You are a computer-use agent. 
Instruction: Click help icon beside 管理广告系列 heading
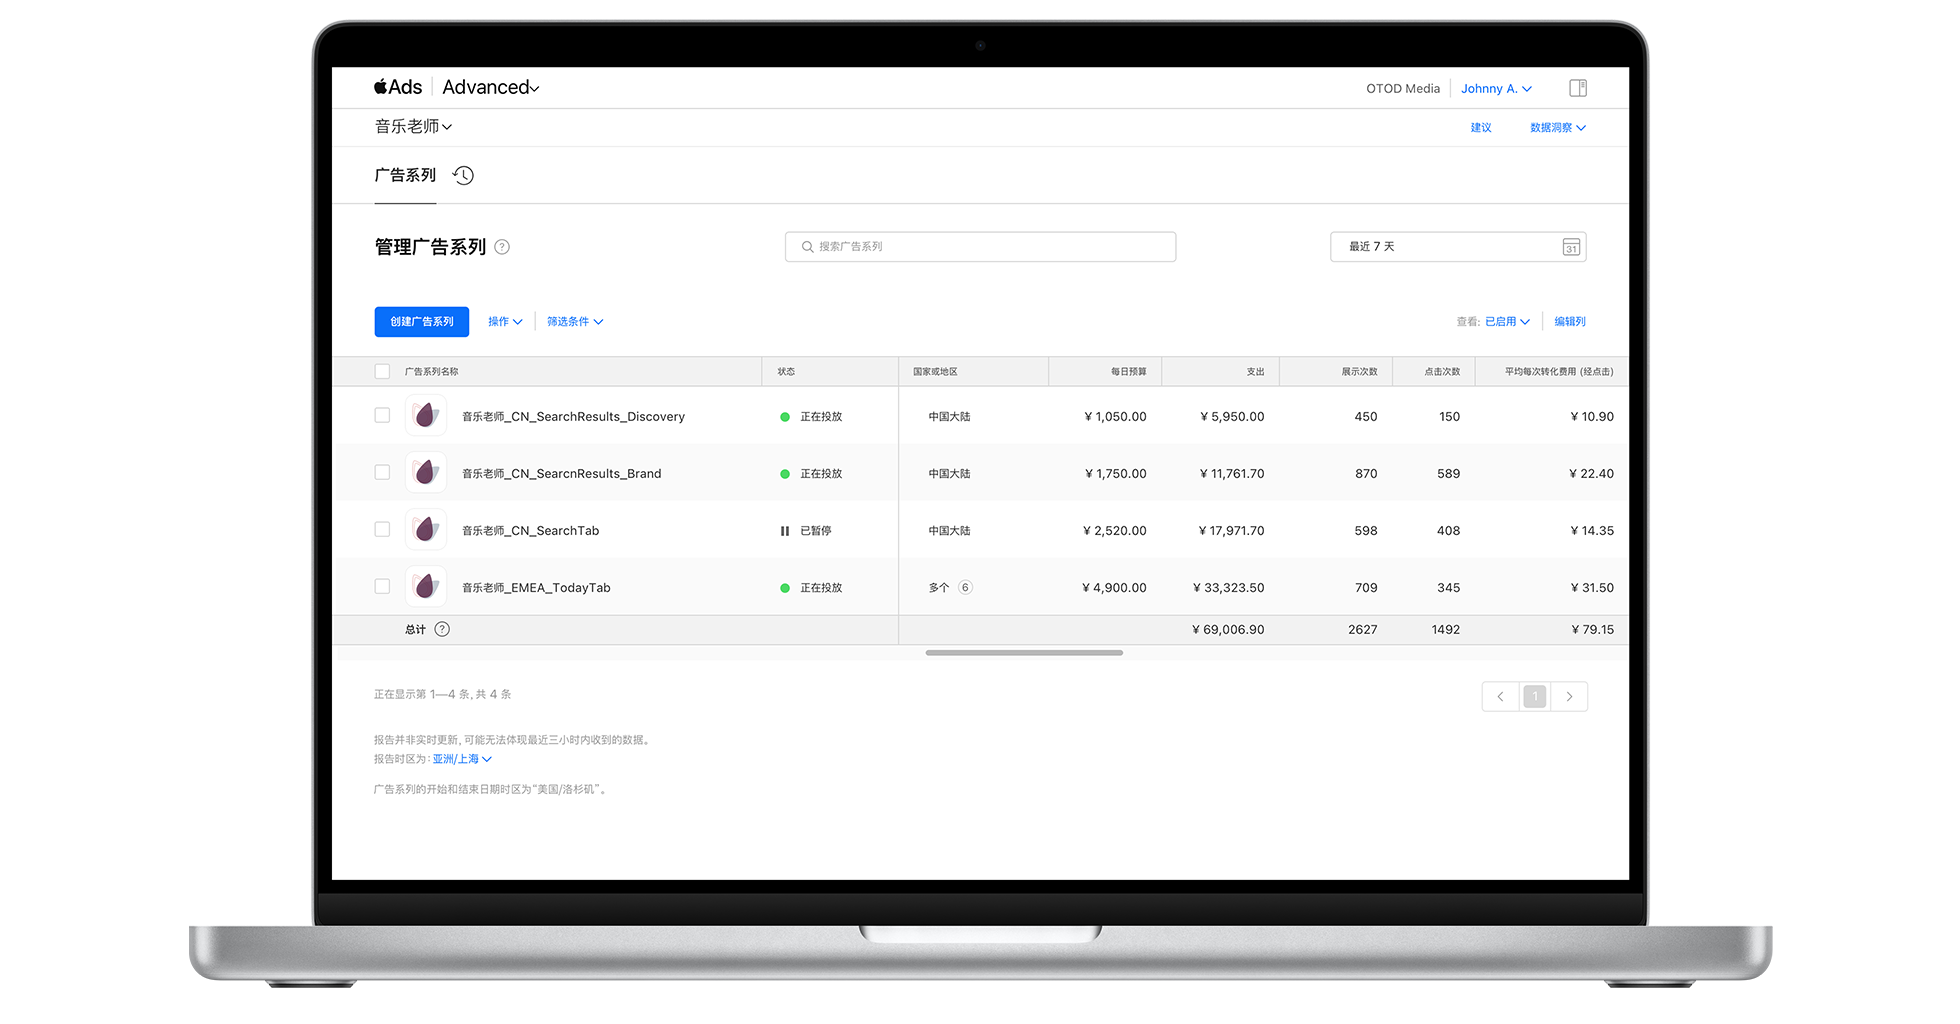[x=502, y=247]
